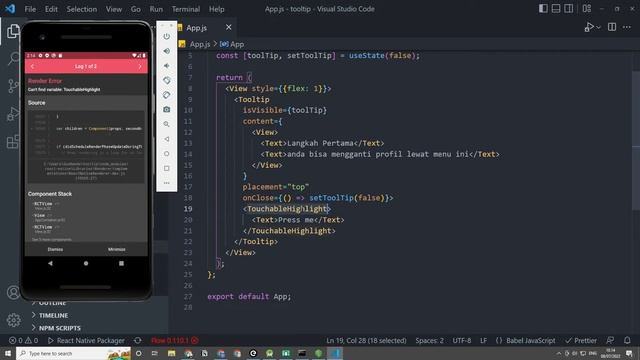Click emulator toolbar home circle
The image size is (640, 360).
tap(167, 153)
